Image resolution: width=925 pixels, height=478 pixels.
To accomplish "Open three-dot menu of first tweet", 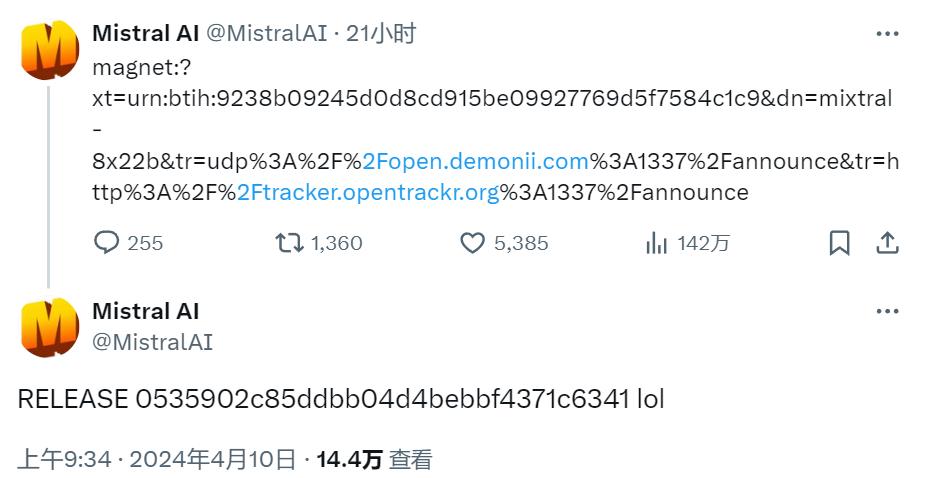I will 887,34.
